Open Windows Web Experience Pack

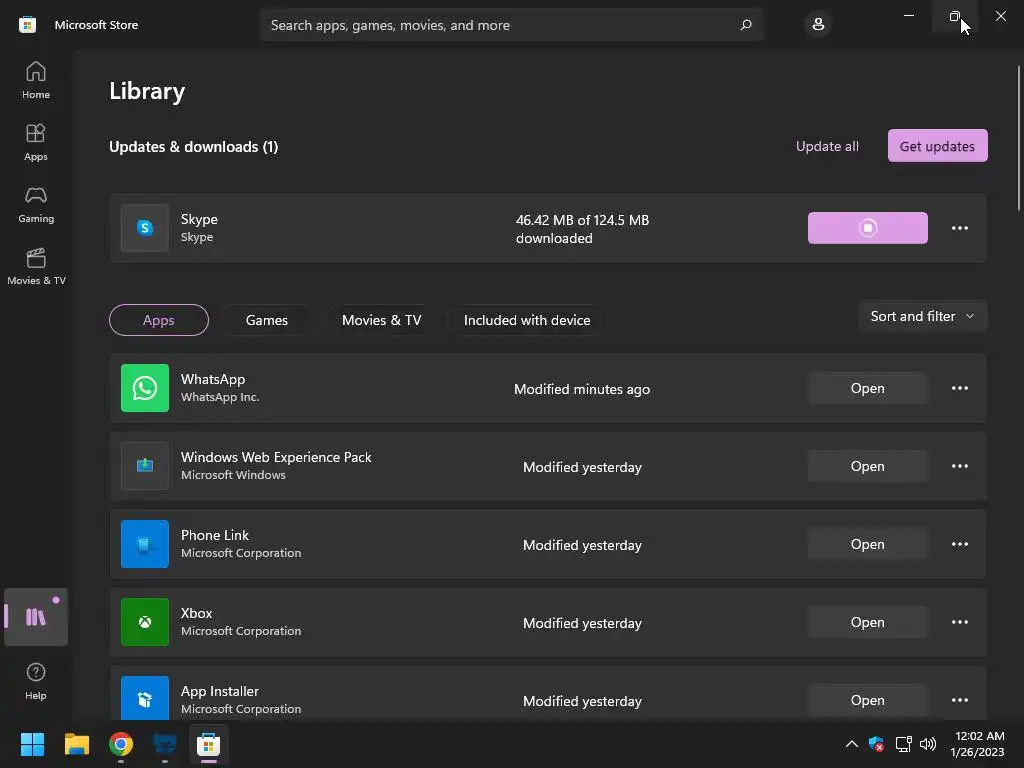pyautogui.click(x=867, y=466)
